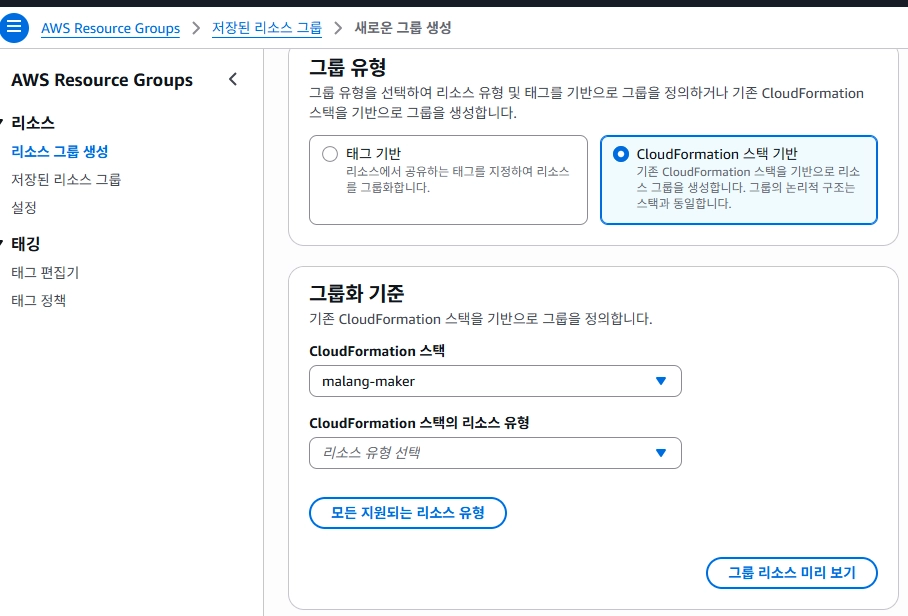Viewport: 908px width, 616px height.
Task: Open 저장된 리소스 그룹 in sidebar
Action: (66, 179)
